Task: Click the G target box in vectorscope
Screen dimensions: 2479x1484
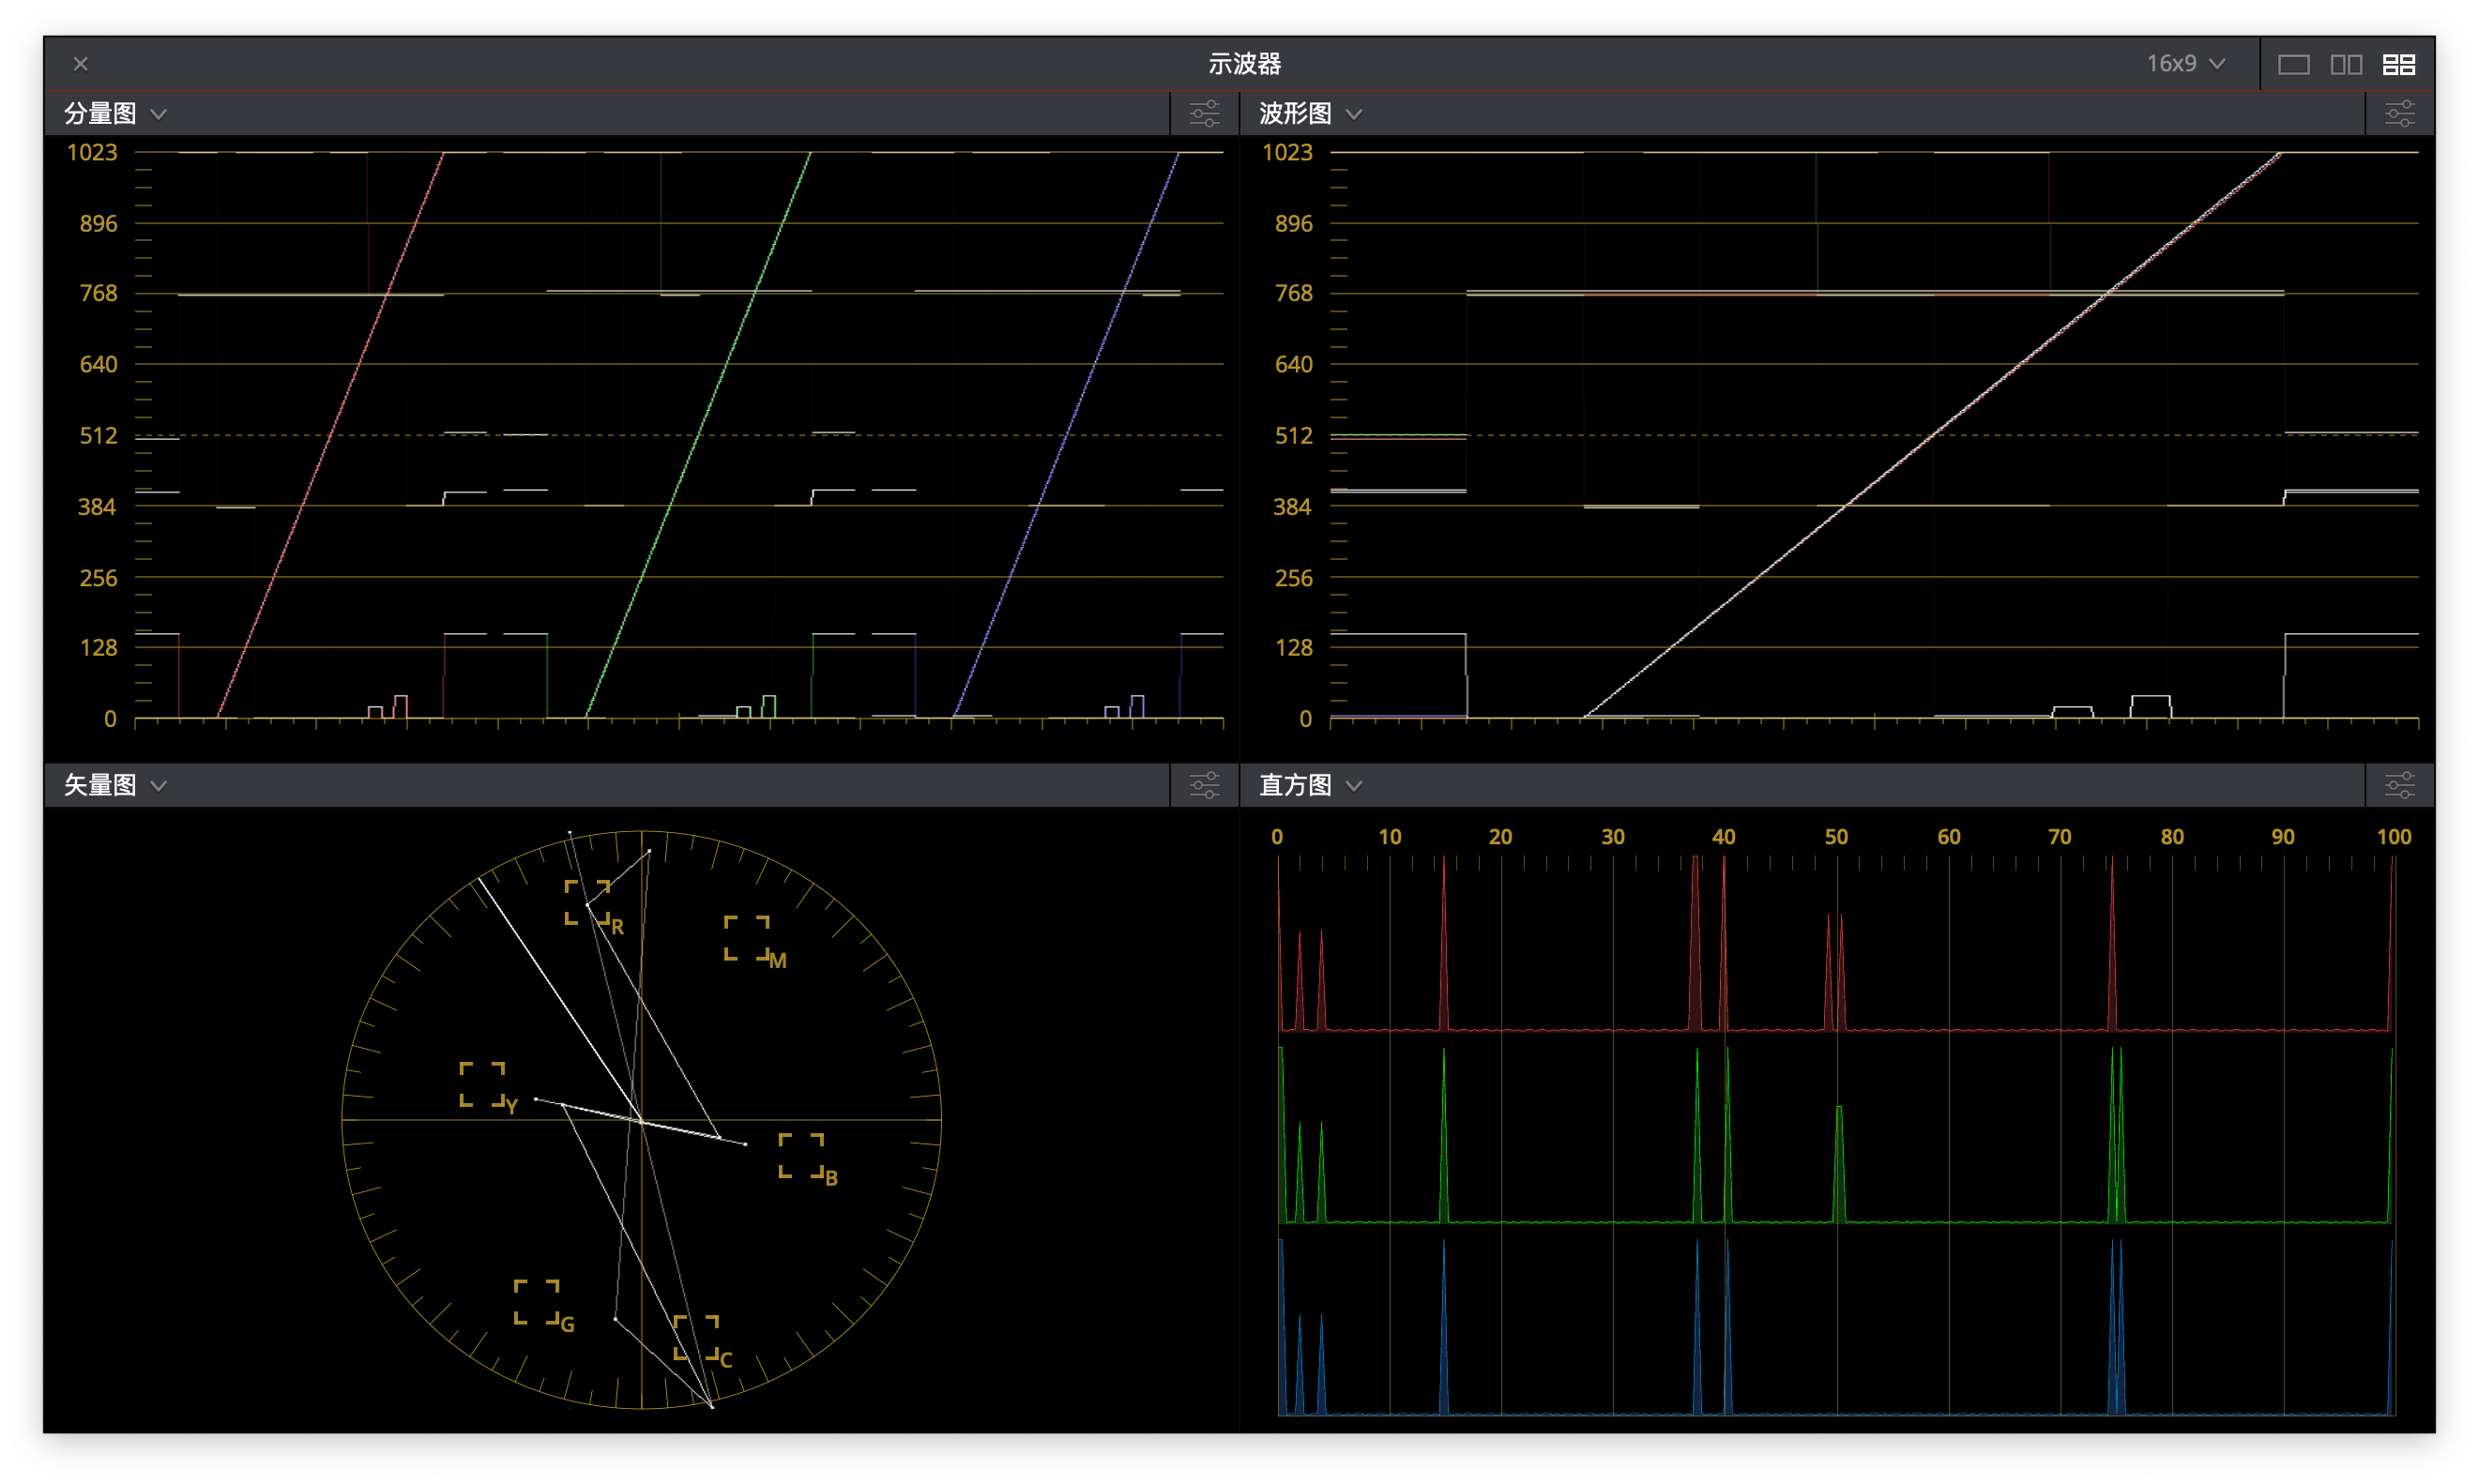Action: [536, 1301]
